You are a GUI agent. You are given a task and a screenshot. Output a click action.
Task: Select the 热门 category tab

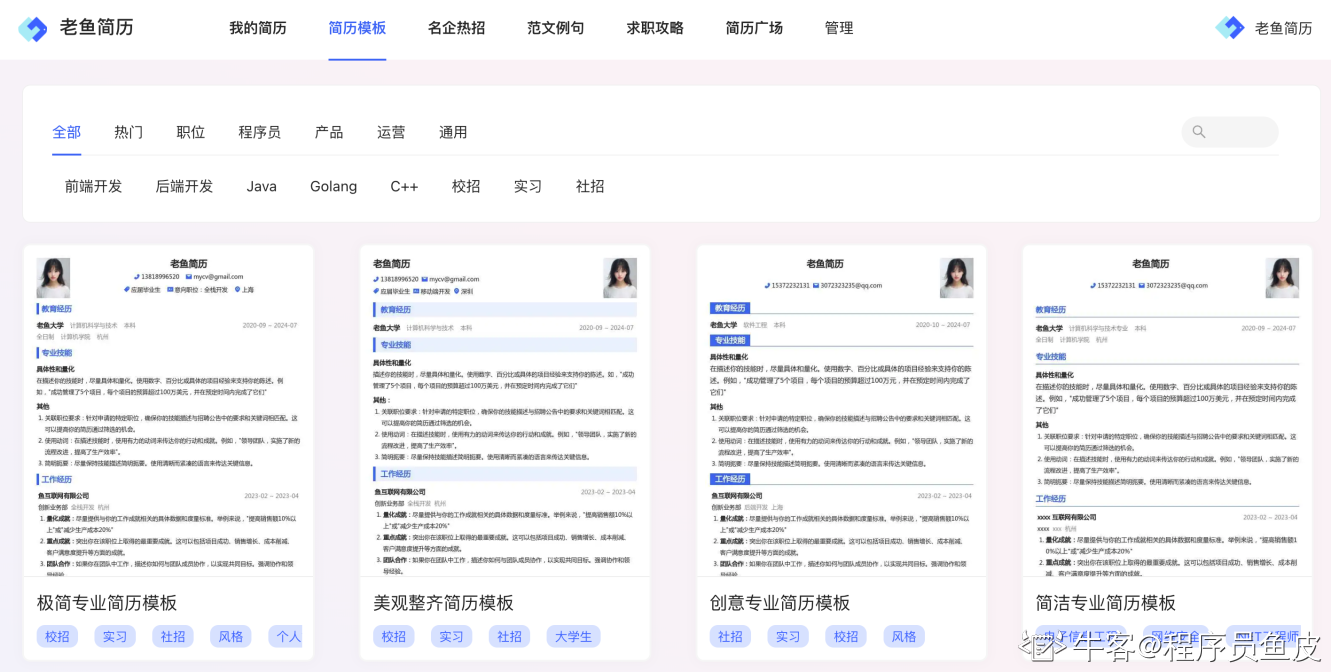129,132
